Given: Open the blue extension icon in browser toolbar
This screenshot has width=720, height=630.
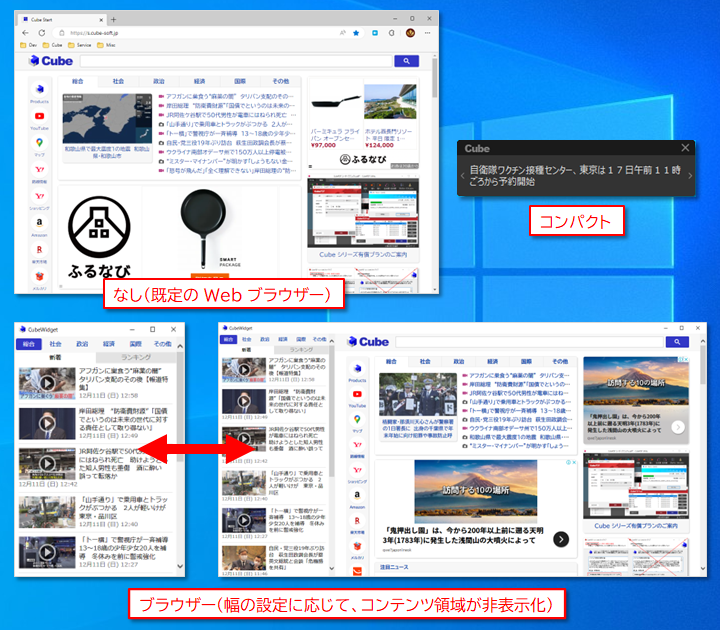Looking at the screenshot, I should pos(375,33).
